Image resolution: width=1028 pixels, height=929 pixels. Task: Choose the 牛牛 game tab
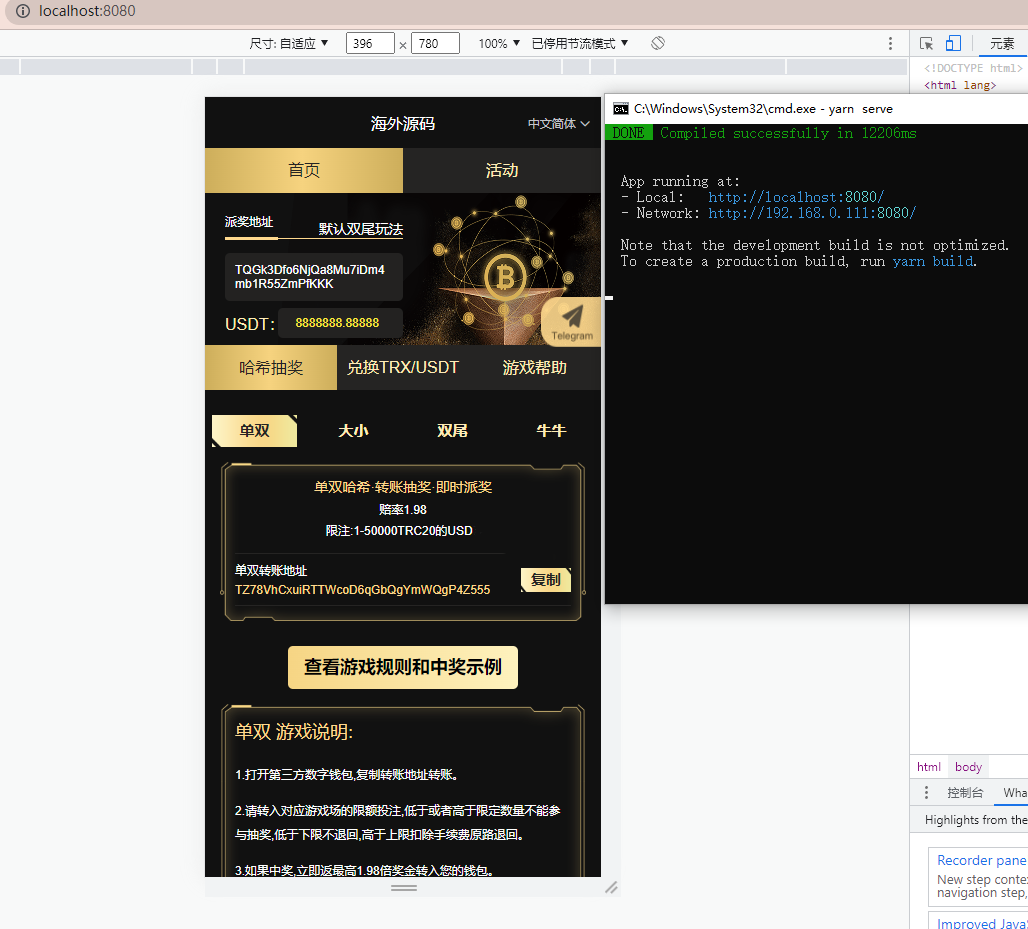pyautogui.click(x=551, y=431)
